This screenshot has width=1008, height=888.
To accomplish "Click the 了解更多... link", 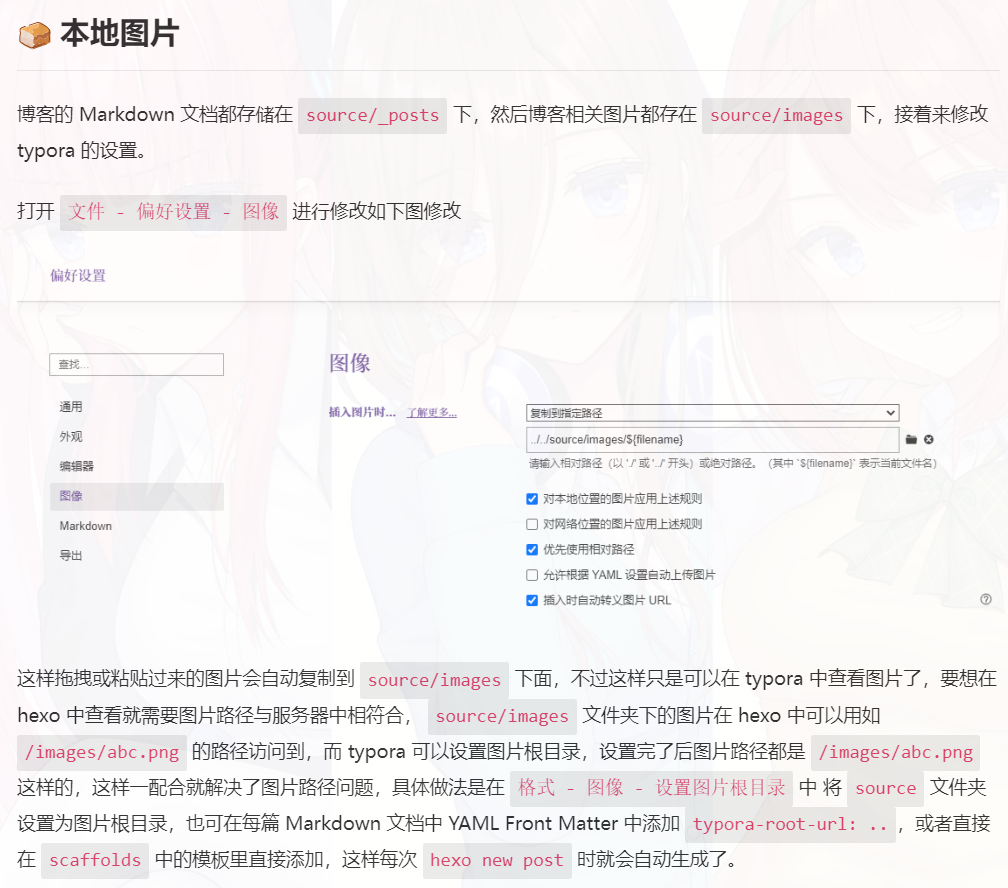I will [x=431, y=412].
